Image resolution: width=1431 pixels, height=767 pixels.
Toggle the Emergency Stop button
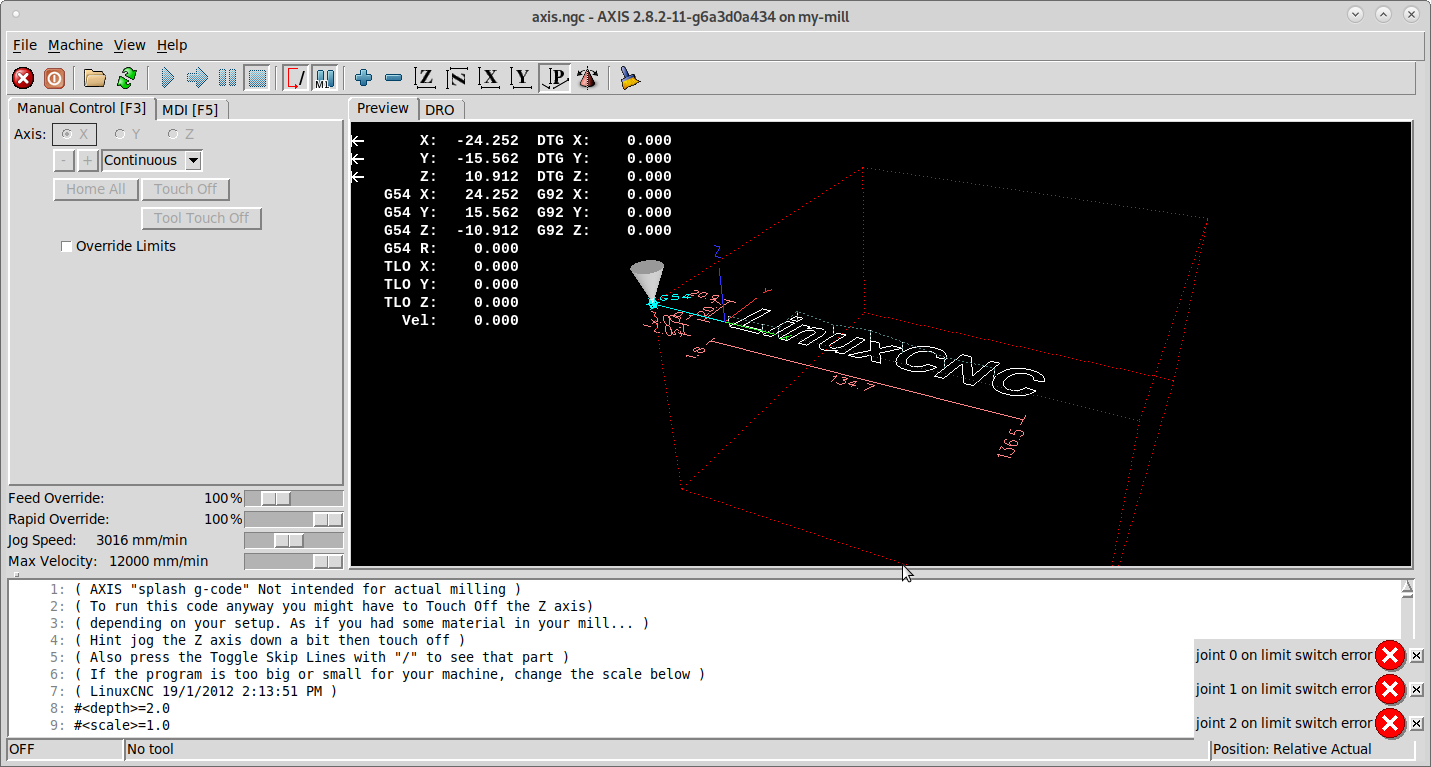[x=23, y=77]
